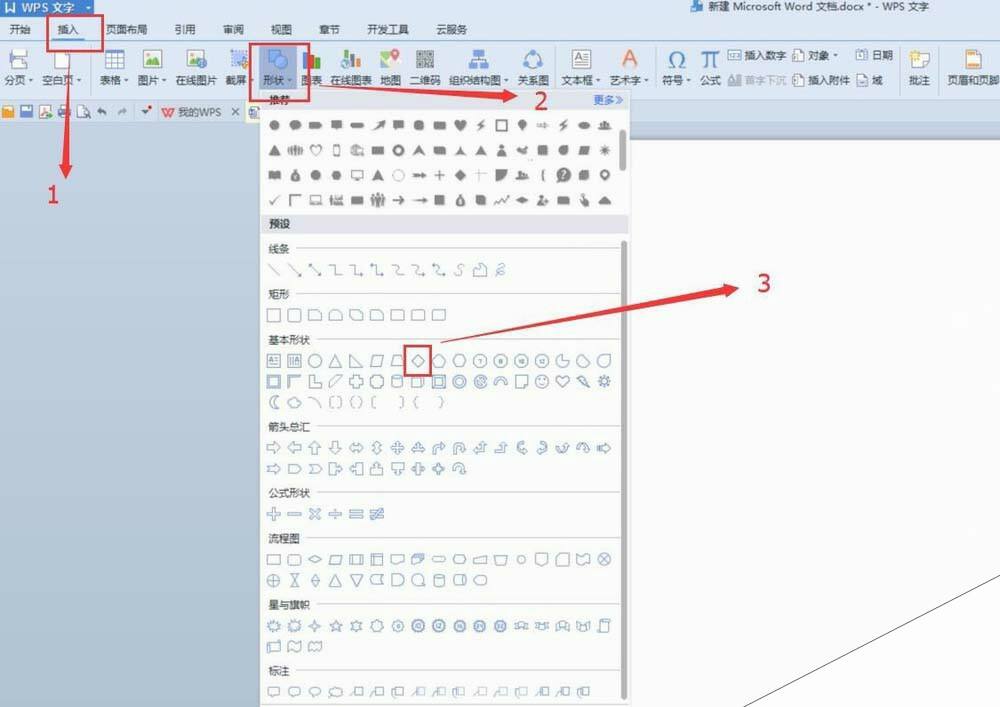
Task: Open the 形状 shapes dropdown
Action: (277, 67)
